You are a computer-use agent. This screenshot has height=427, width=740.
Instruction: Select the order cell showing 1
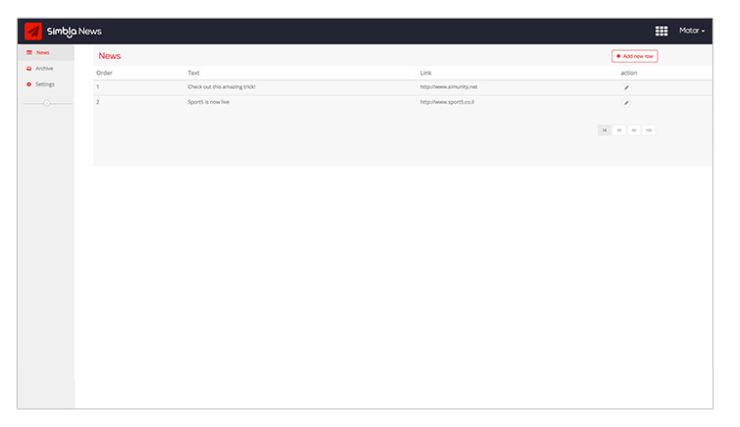coord(98,87)
